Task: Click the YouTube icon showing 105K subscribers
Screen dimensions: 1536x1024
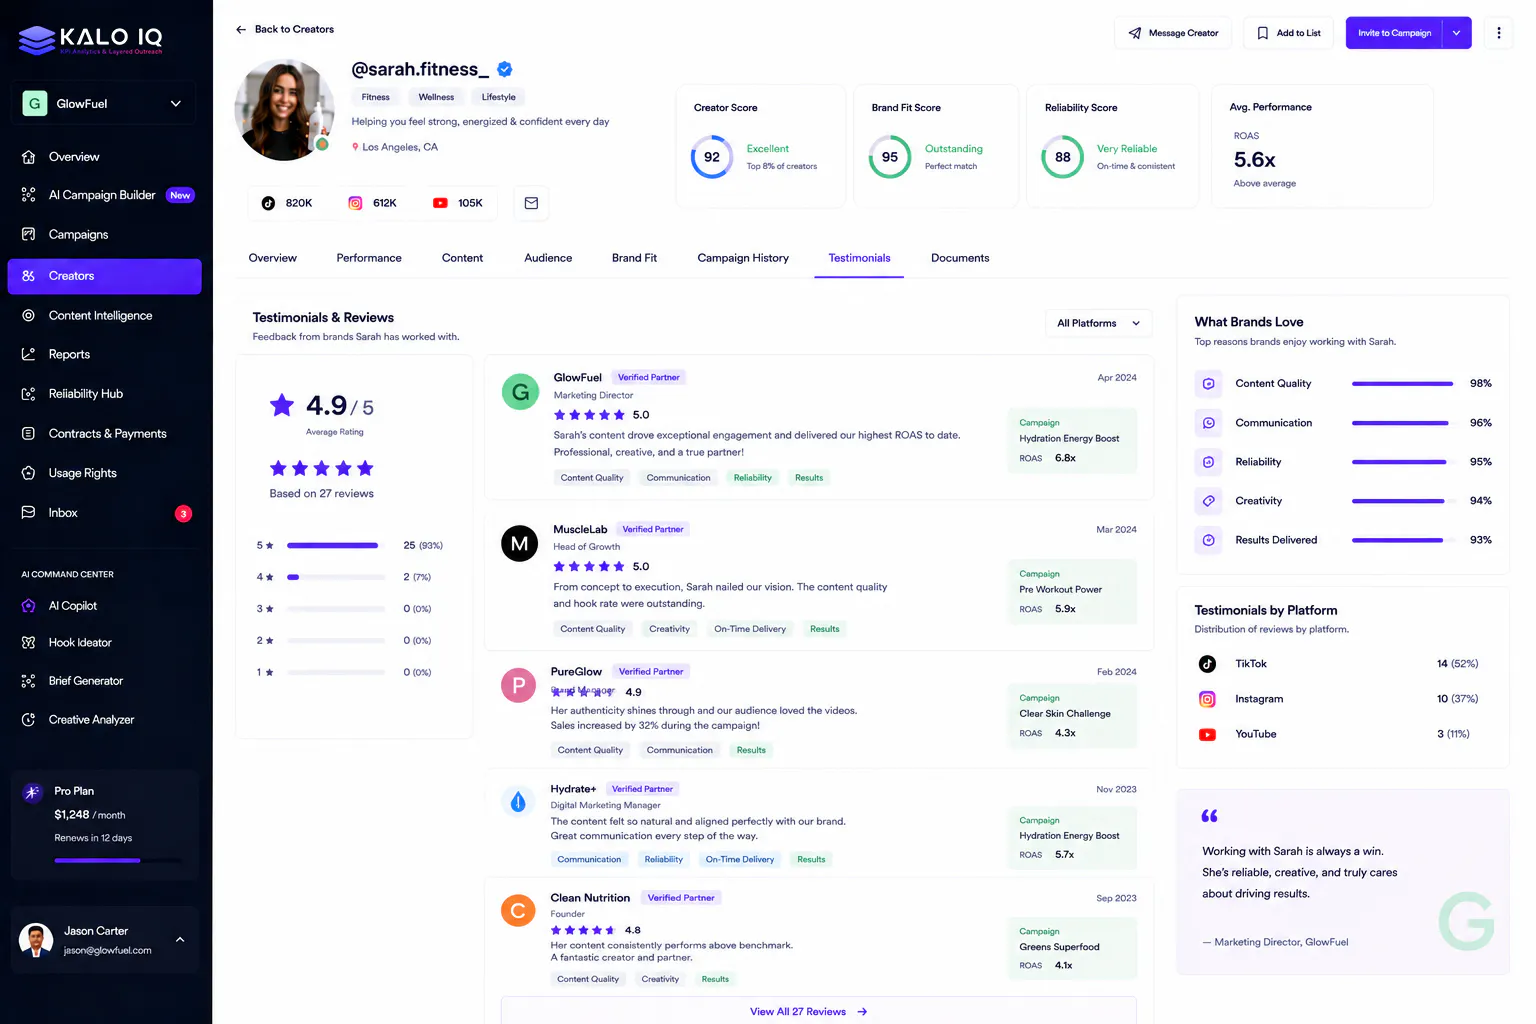Action: pos(440,203)
